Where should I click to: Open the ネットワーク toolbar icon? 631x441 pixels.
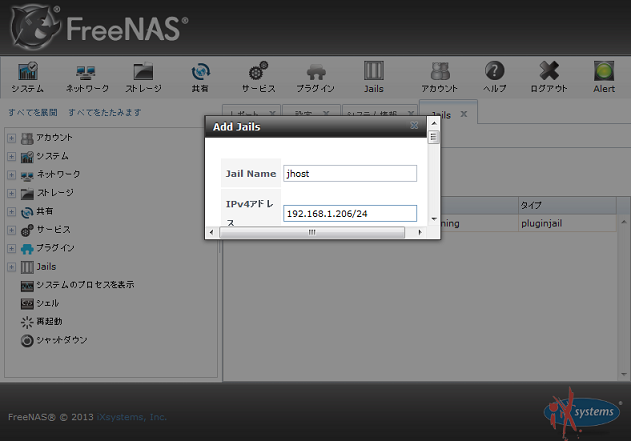pos(86,72)
